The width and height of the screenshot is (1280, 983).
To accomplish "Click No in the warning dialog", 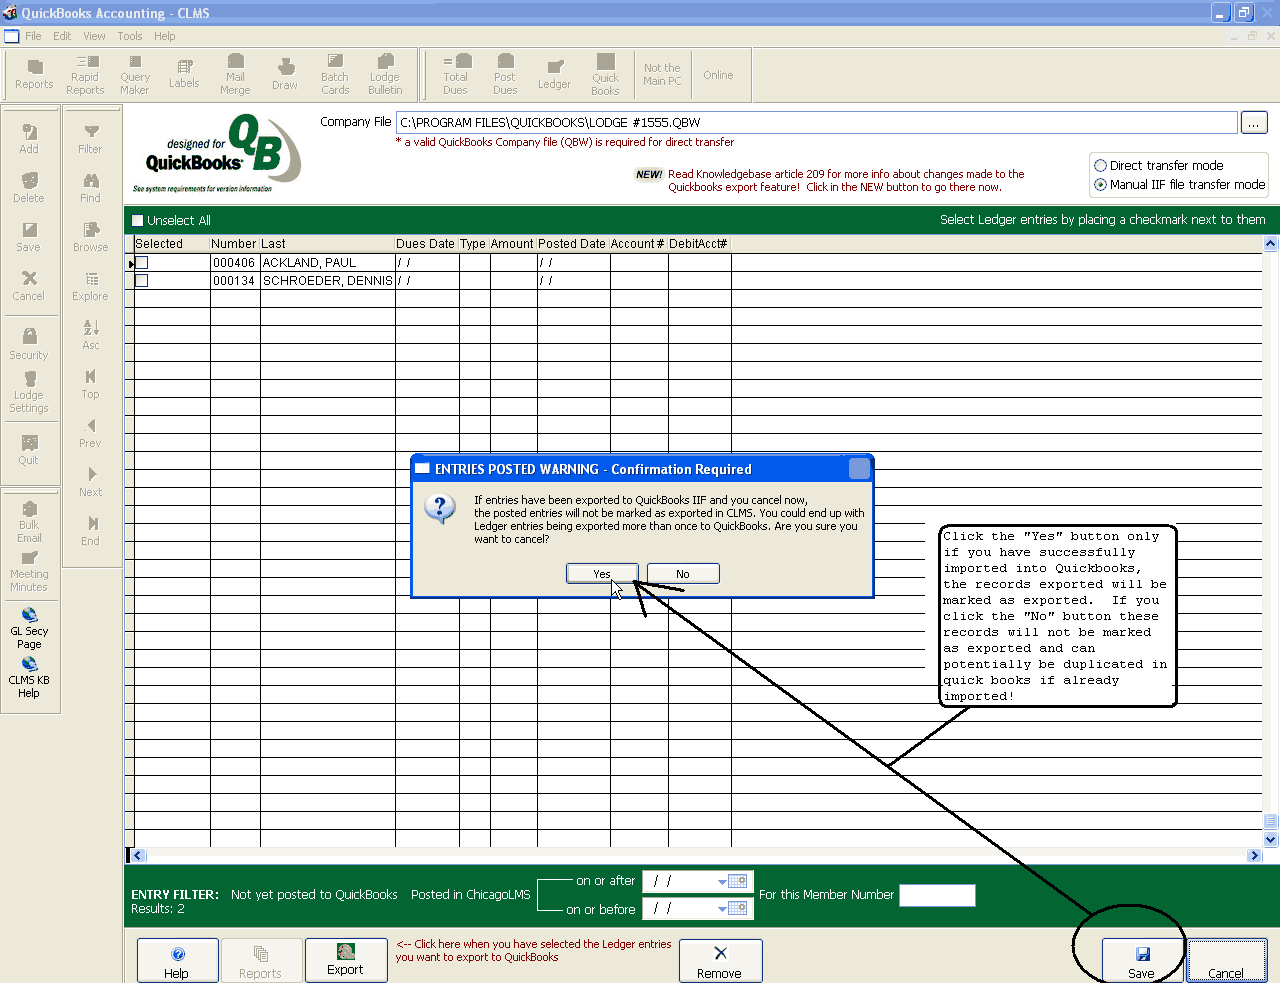I will coord(682,574).
